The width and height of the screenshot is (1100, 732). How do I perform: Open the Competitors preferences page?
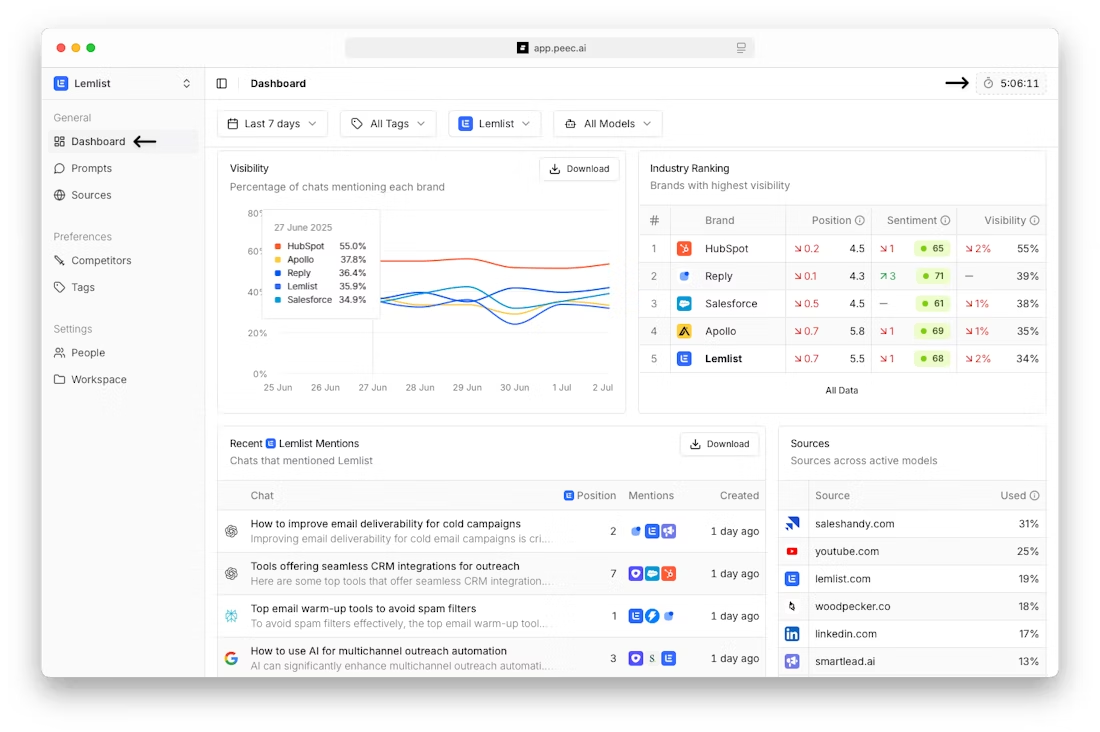pos(101,260)
